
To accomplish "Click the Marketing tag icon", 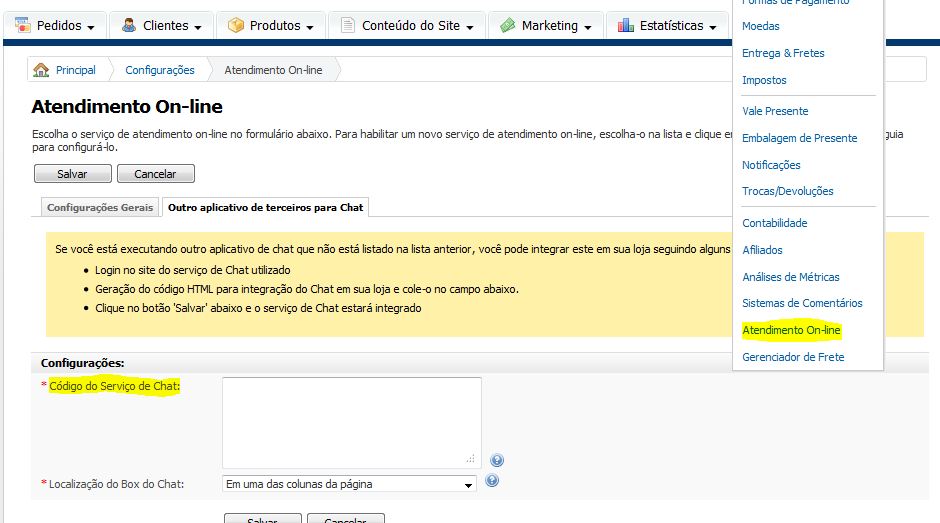I will click(x=508, y=25).
